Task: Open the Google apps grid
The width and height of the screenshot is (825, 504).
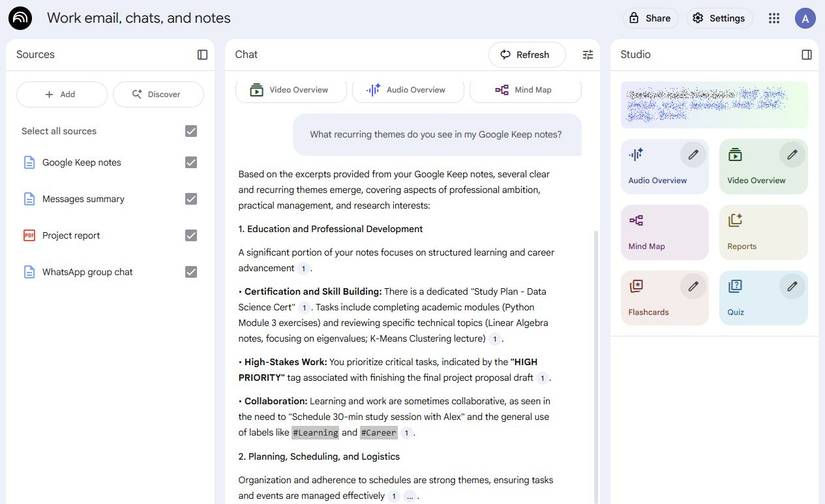Action: pos(774,18)
